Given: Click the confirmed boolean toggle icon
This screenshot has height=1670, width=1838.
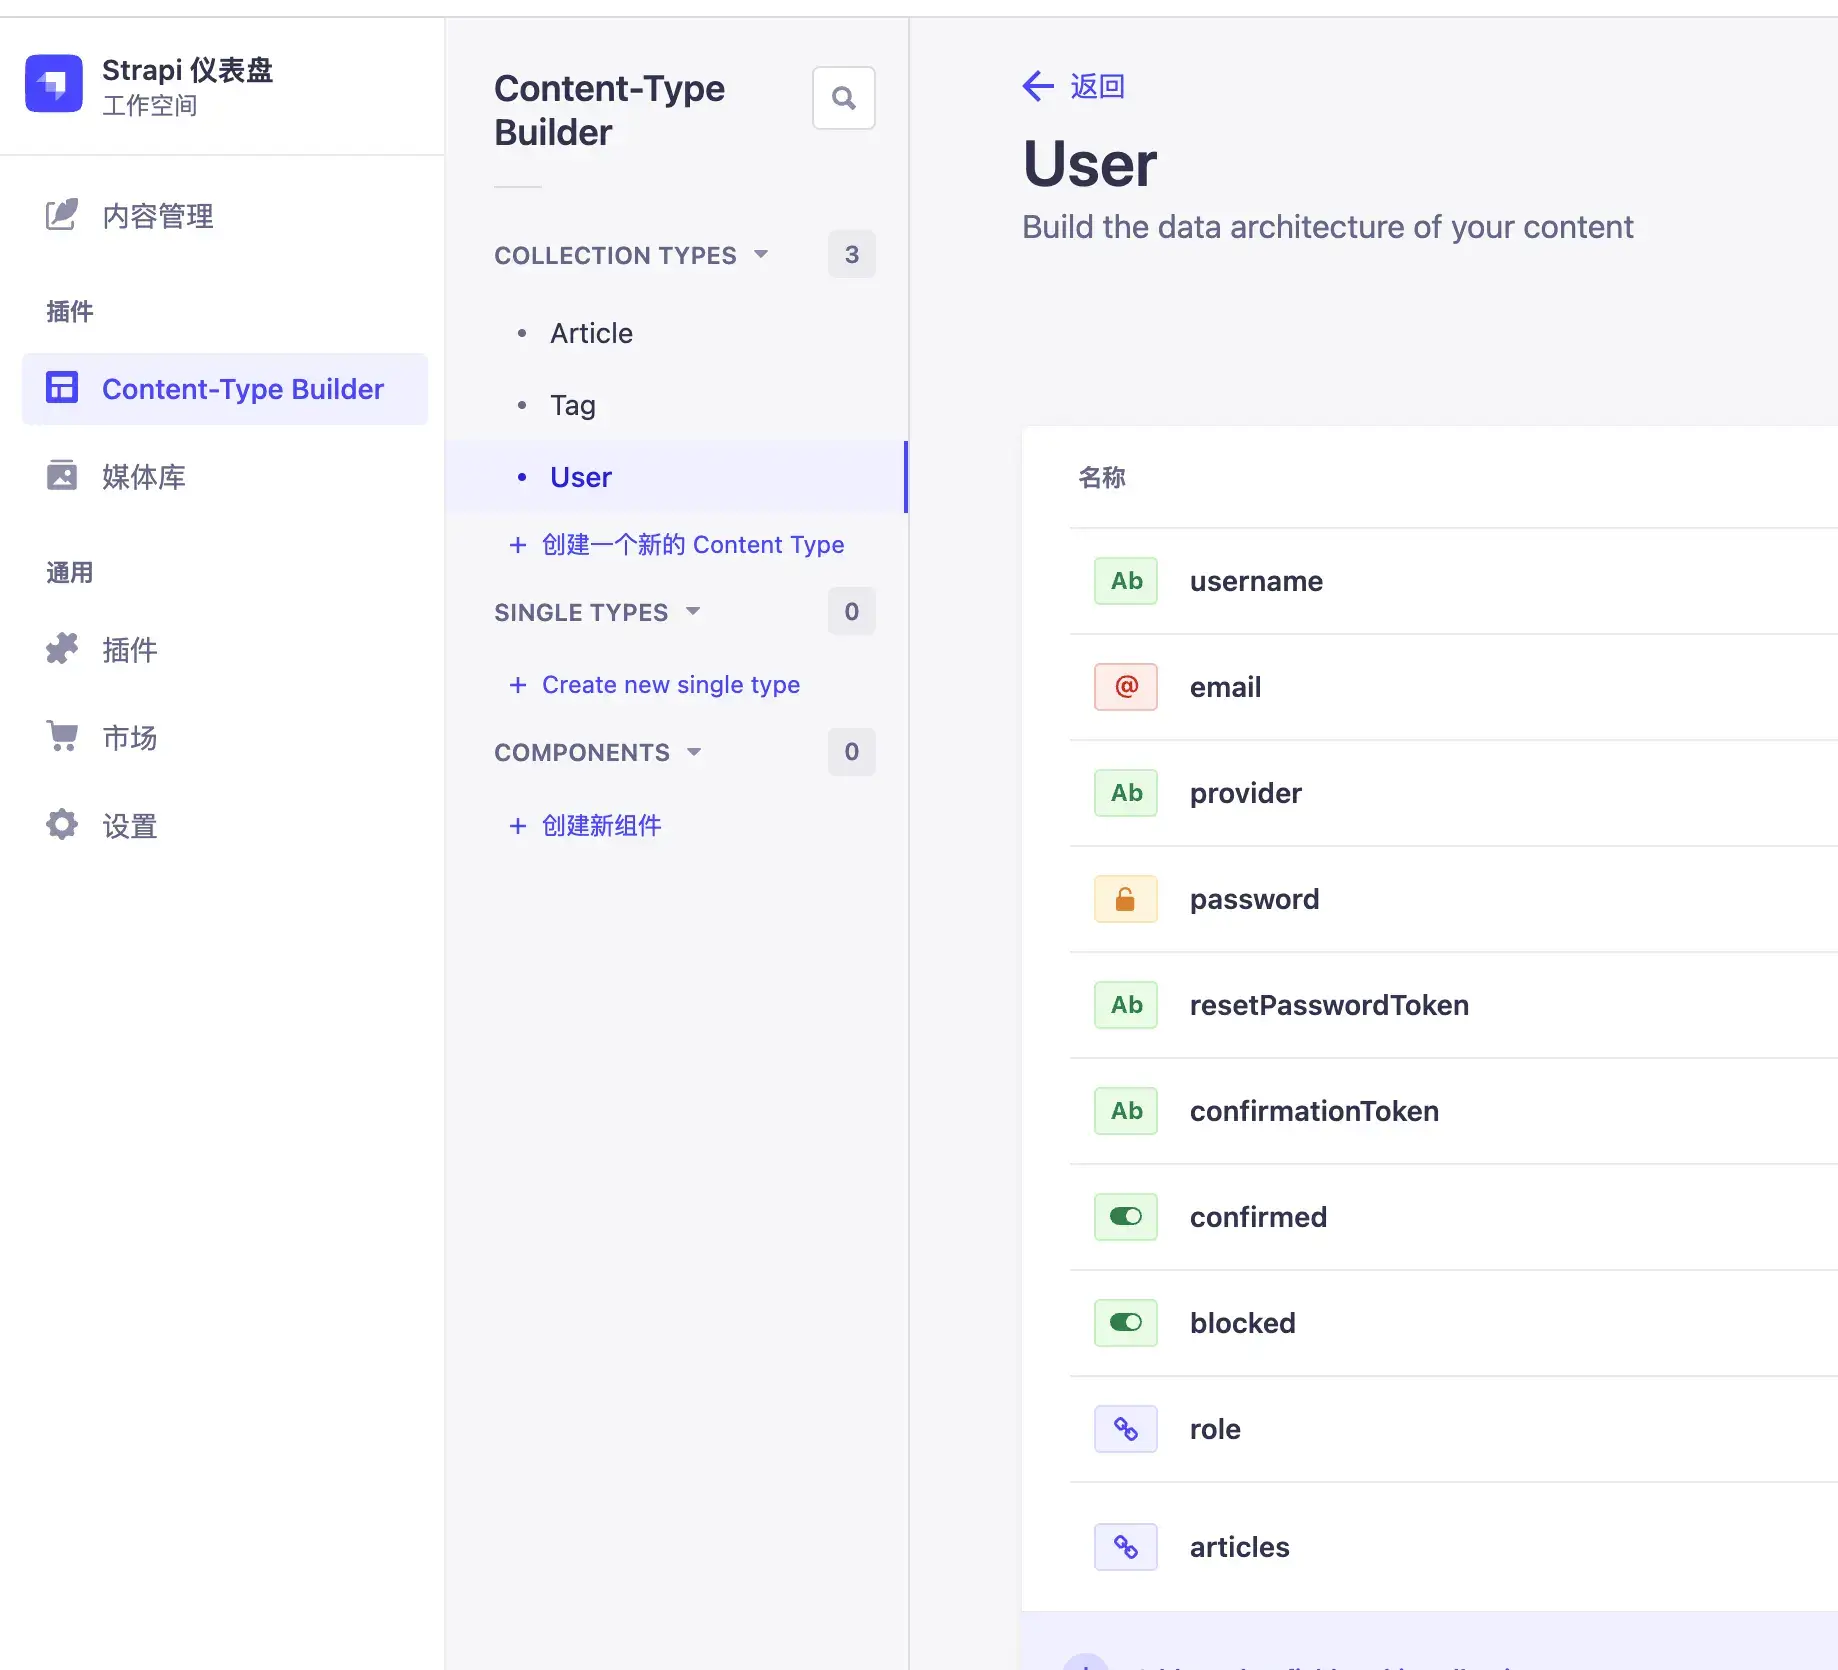Looking at the screenshot, I should (1125, 1217).
